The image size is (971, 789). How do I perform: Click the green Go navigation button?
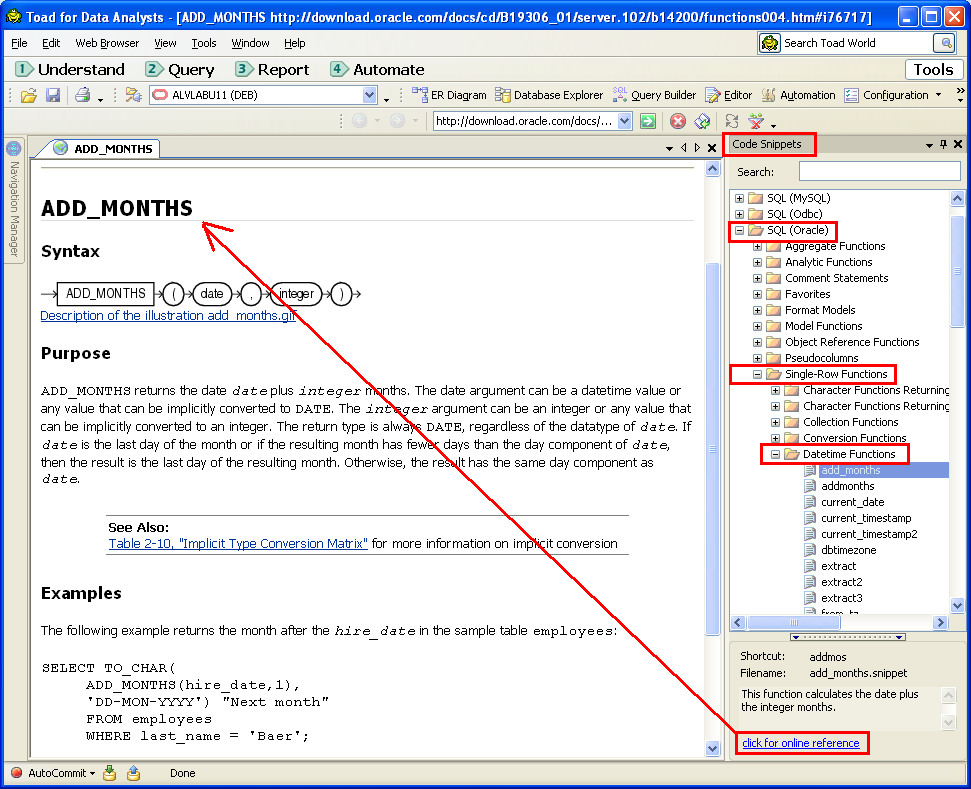(x=648, y=121)
